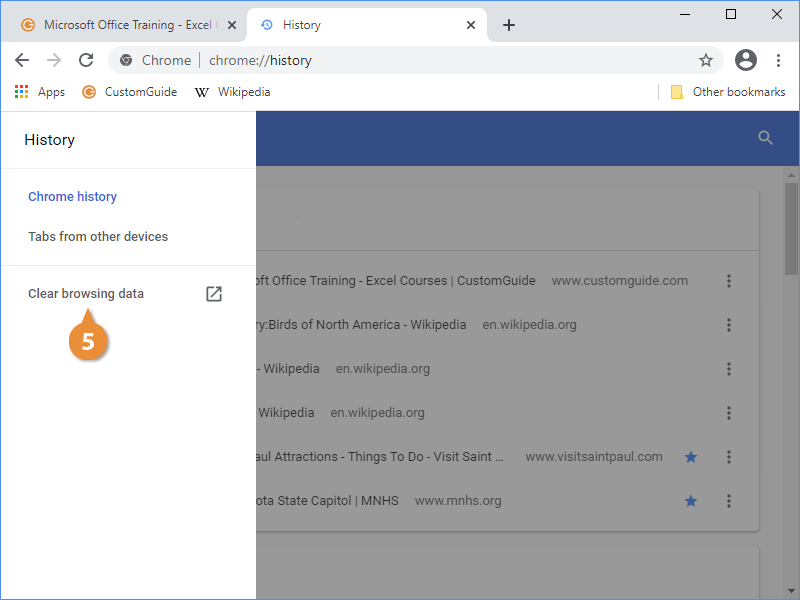Open the Excel Courses CustomGuide history entry
Screen dimensions: 800x600
[396, 281]
